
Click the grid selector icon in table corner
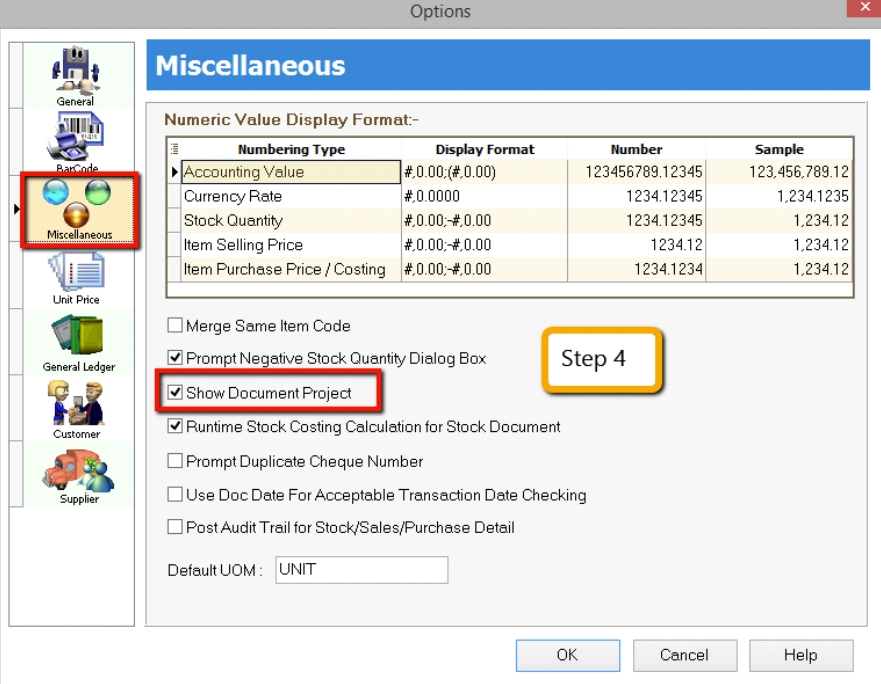coord(175,149)
